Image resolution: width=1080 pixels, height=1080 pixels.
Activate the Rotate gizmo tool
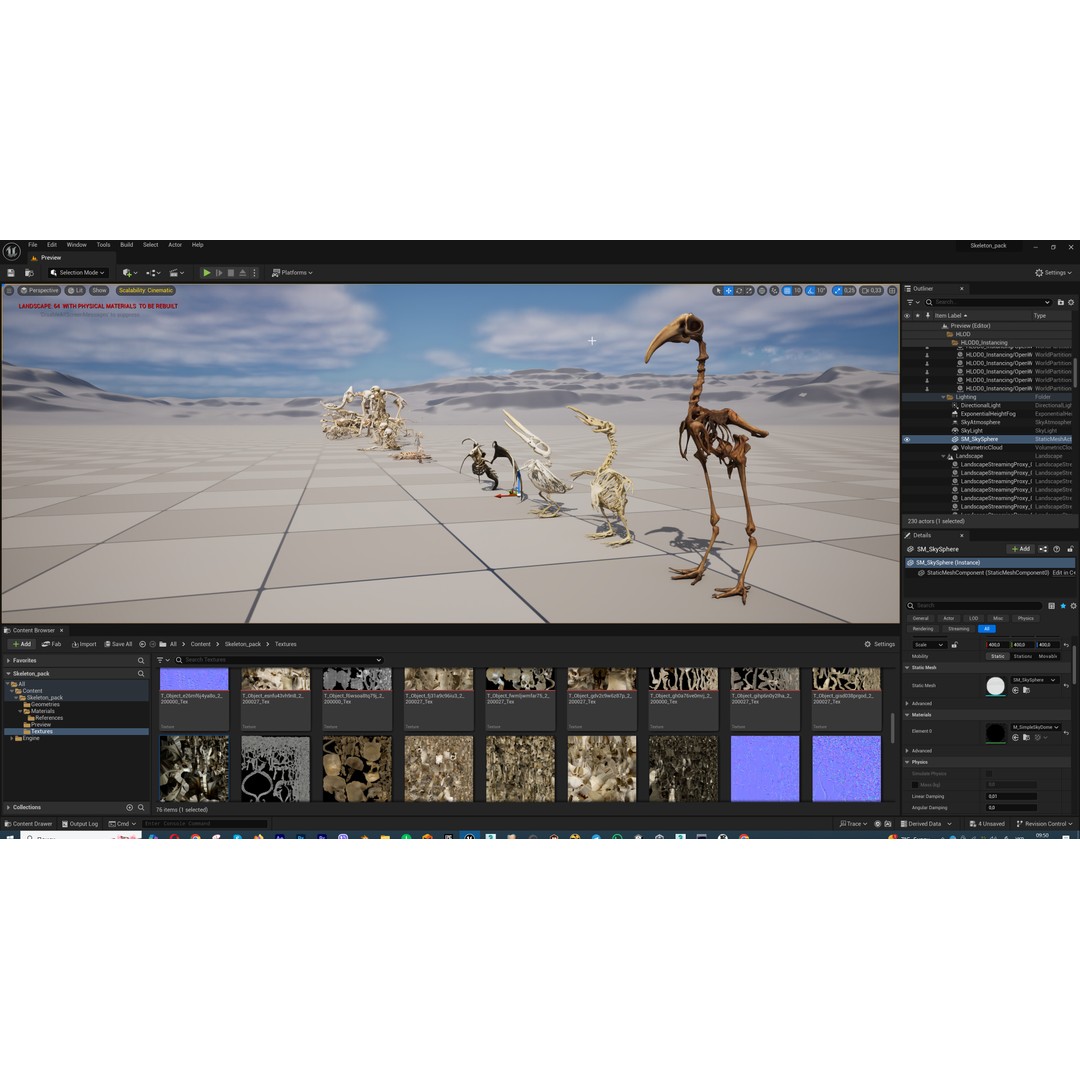738,291
